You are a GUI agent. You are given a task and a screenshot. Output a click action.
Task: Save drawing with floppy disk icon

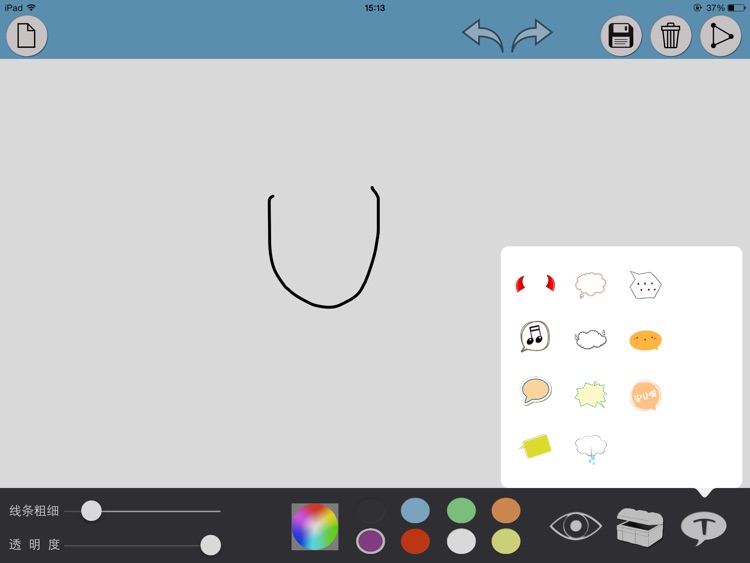621,36
